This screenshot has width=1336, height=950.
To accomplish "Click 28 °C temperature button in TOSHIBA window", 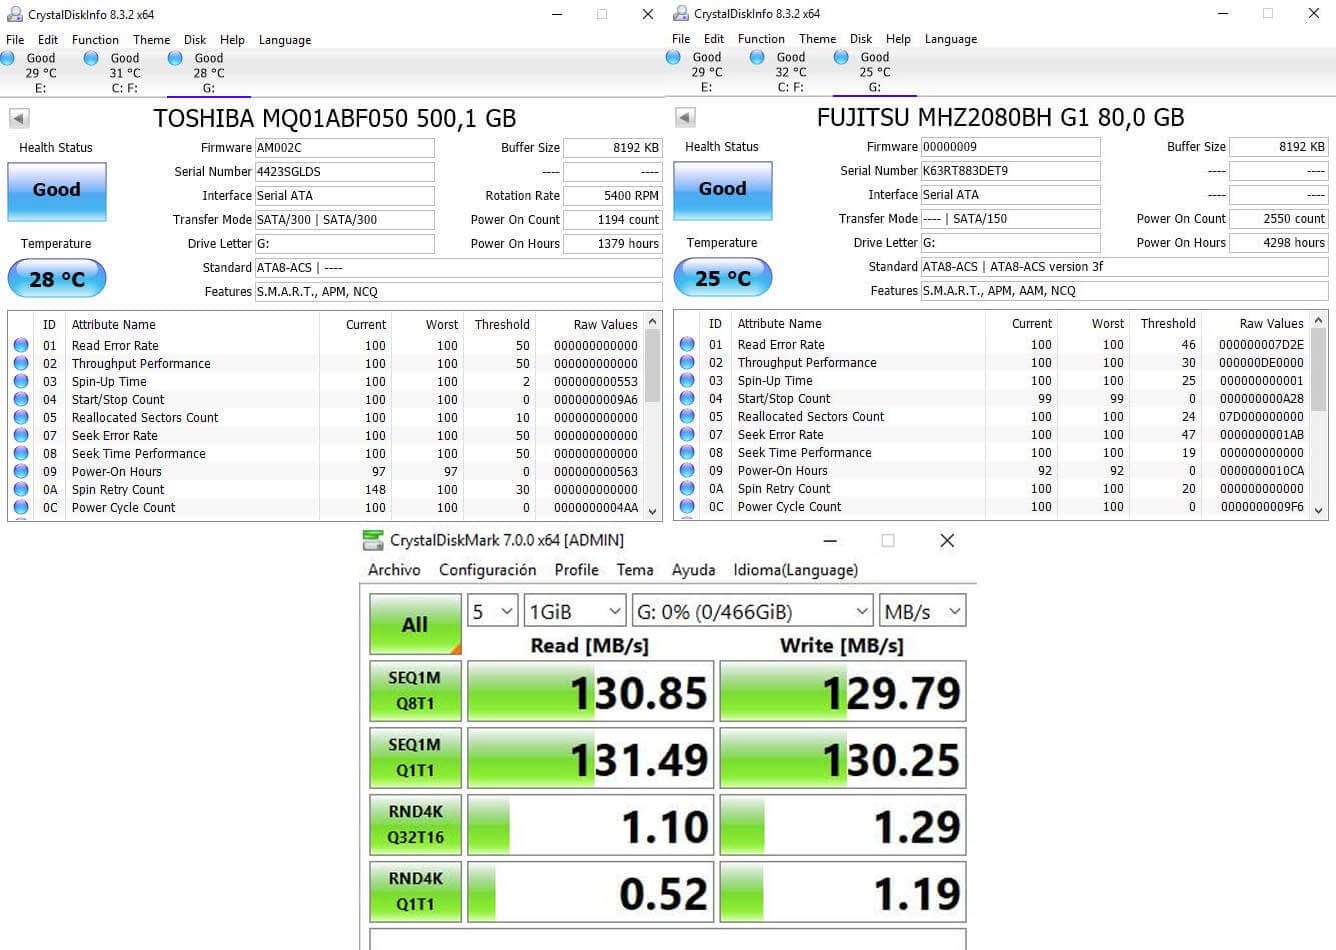I will coord(57,279).
